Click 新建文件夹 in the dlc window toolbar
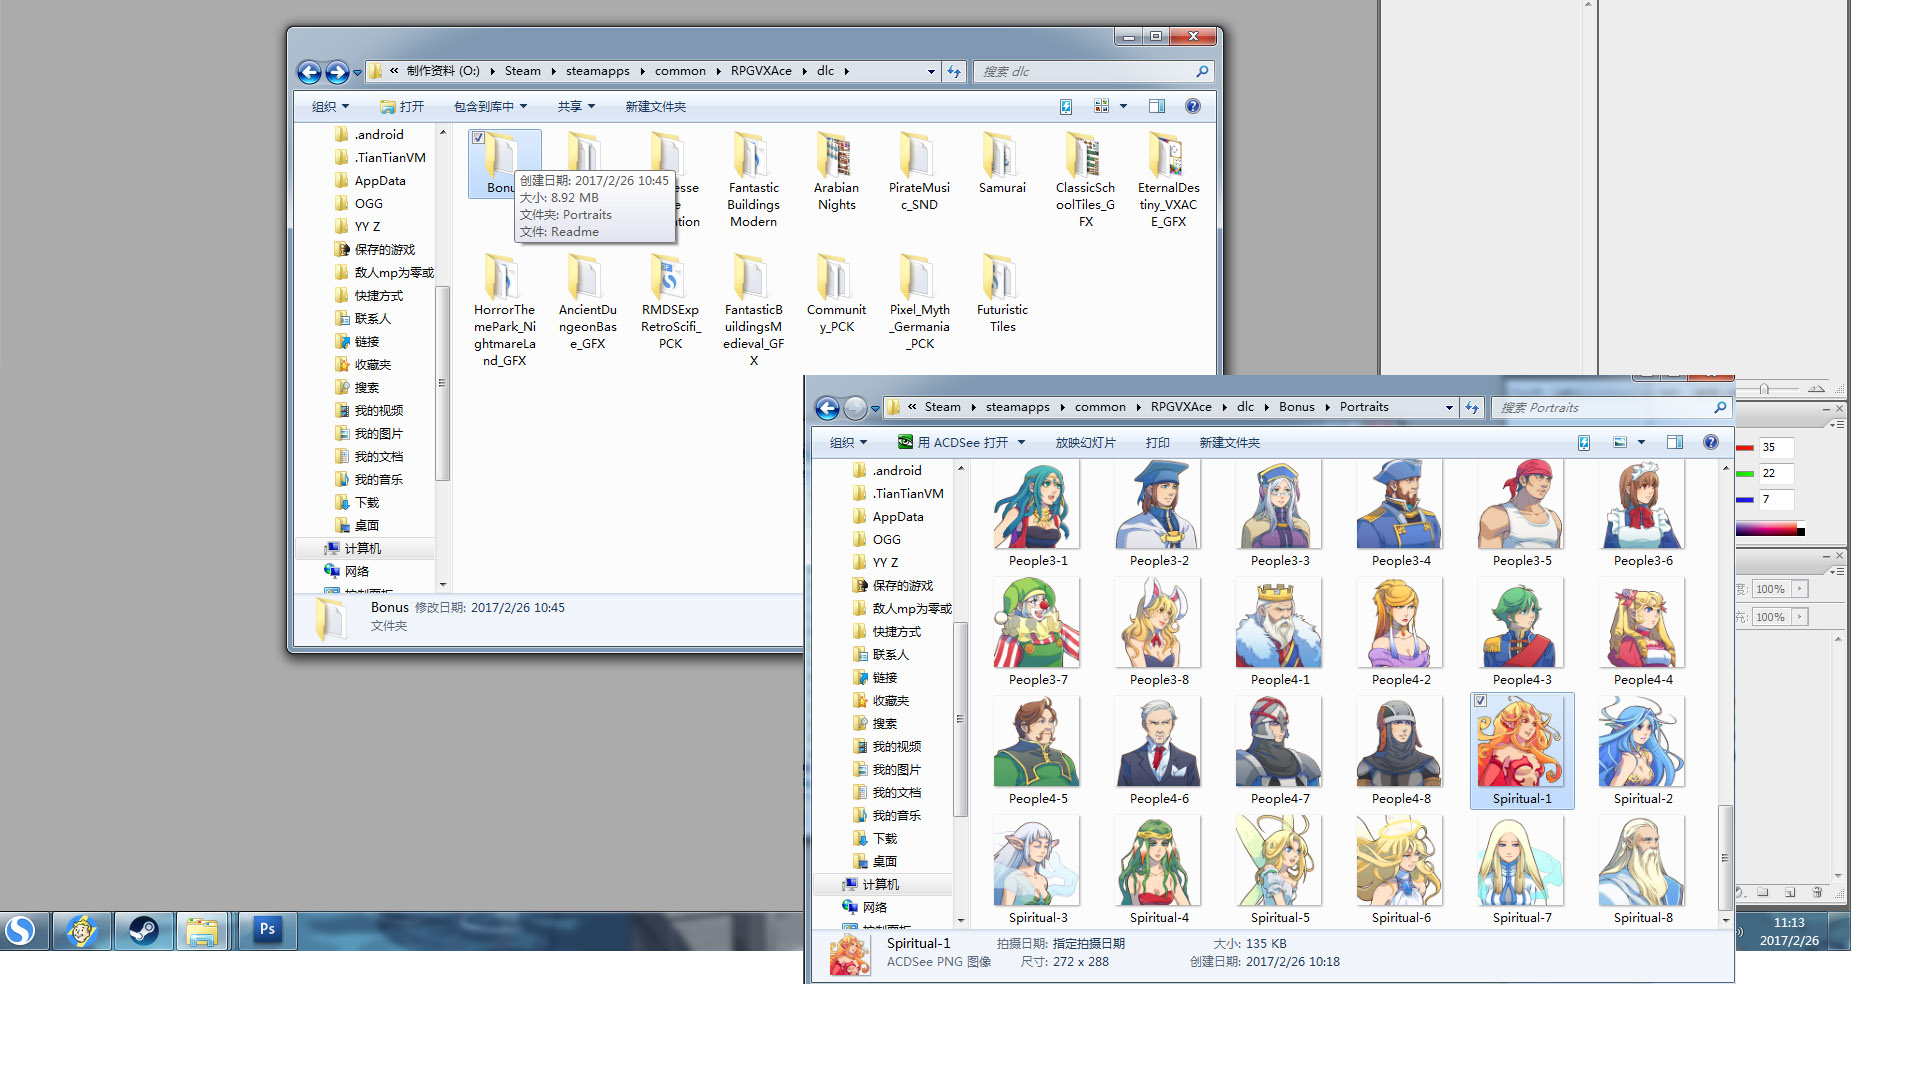 tap(655, 107)
